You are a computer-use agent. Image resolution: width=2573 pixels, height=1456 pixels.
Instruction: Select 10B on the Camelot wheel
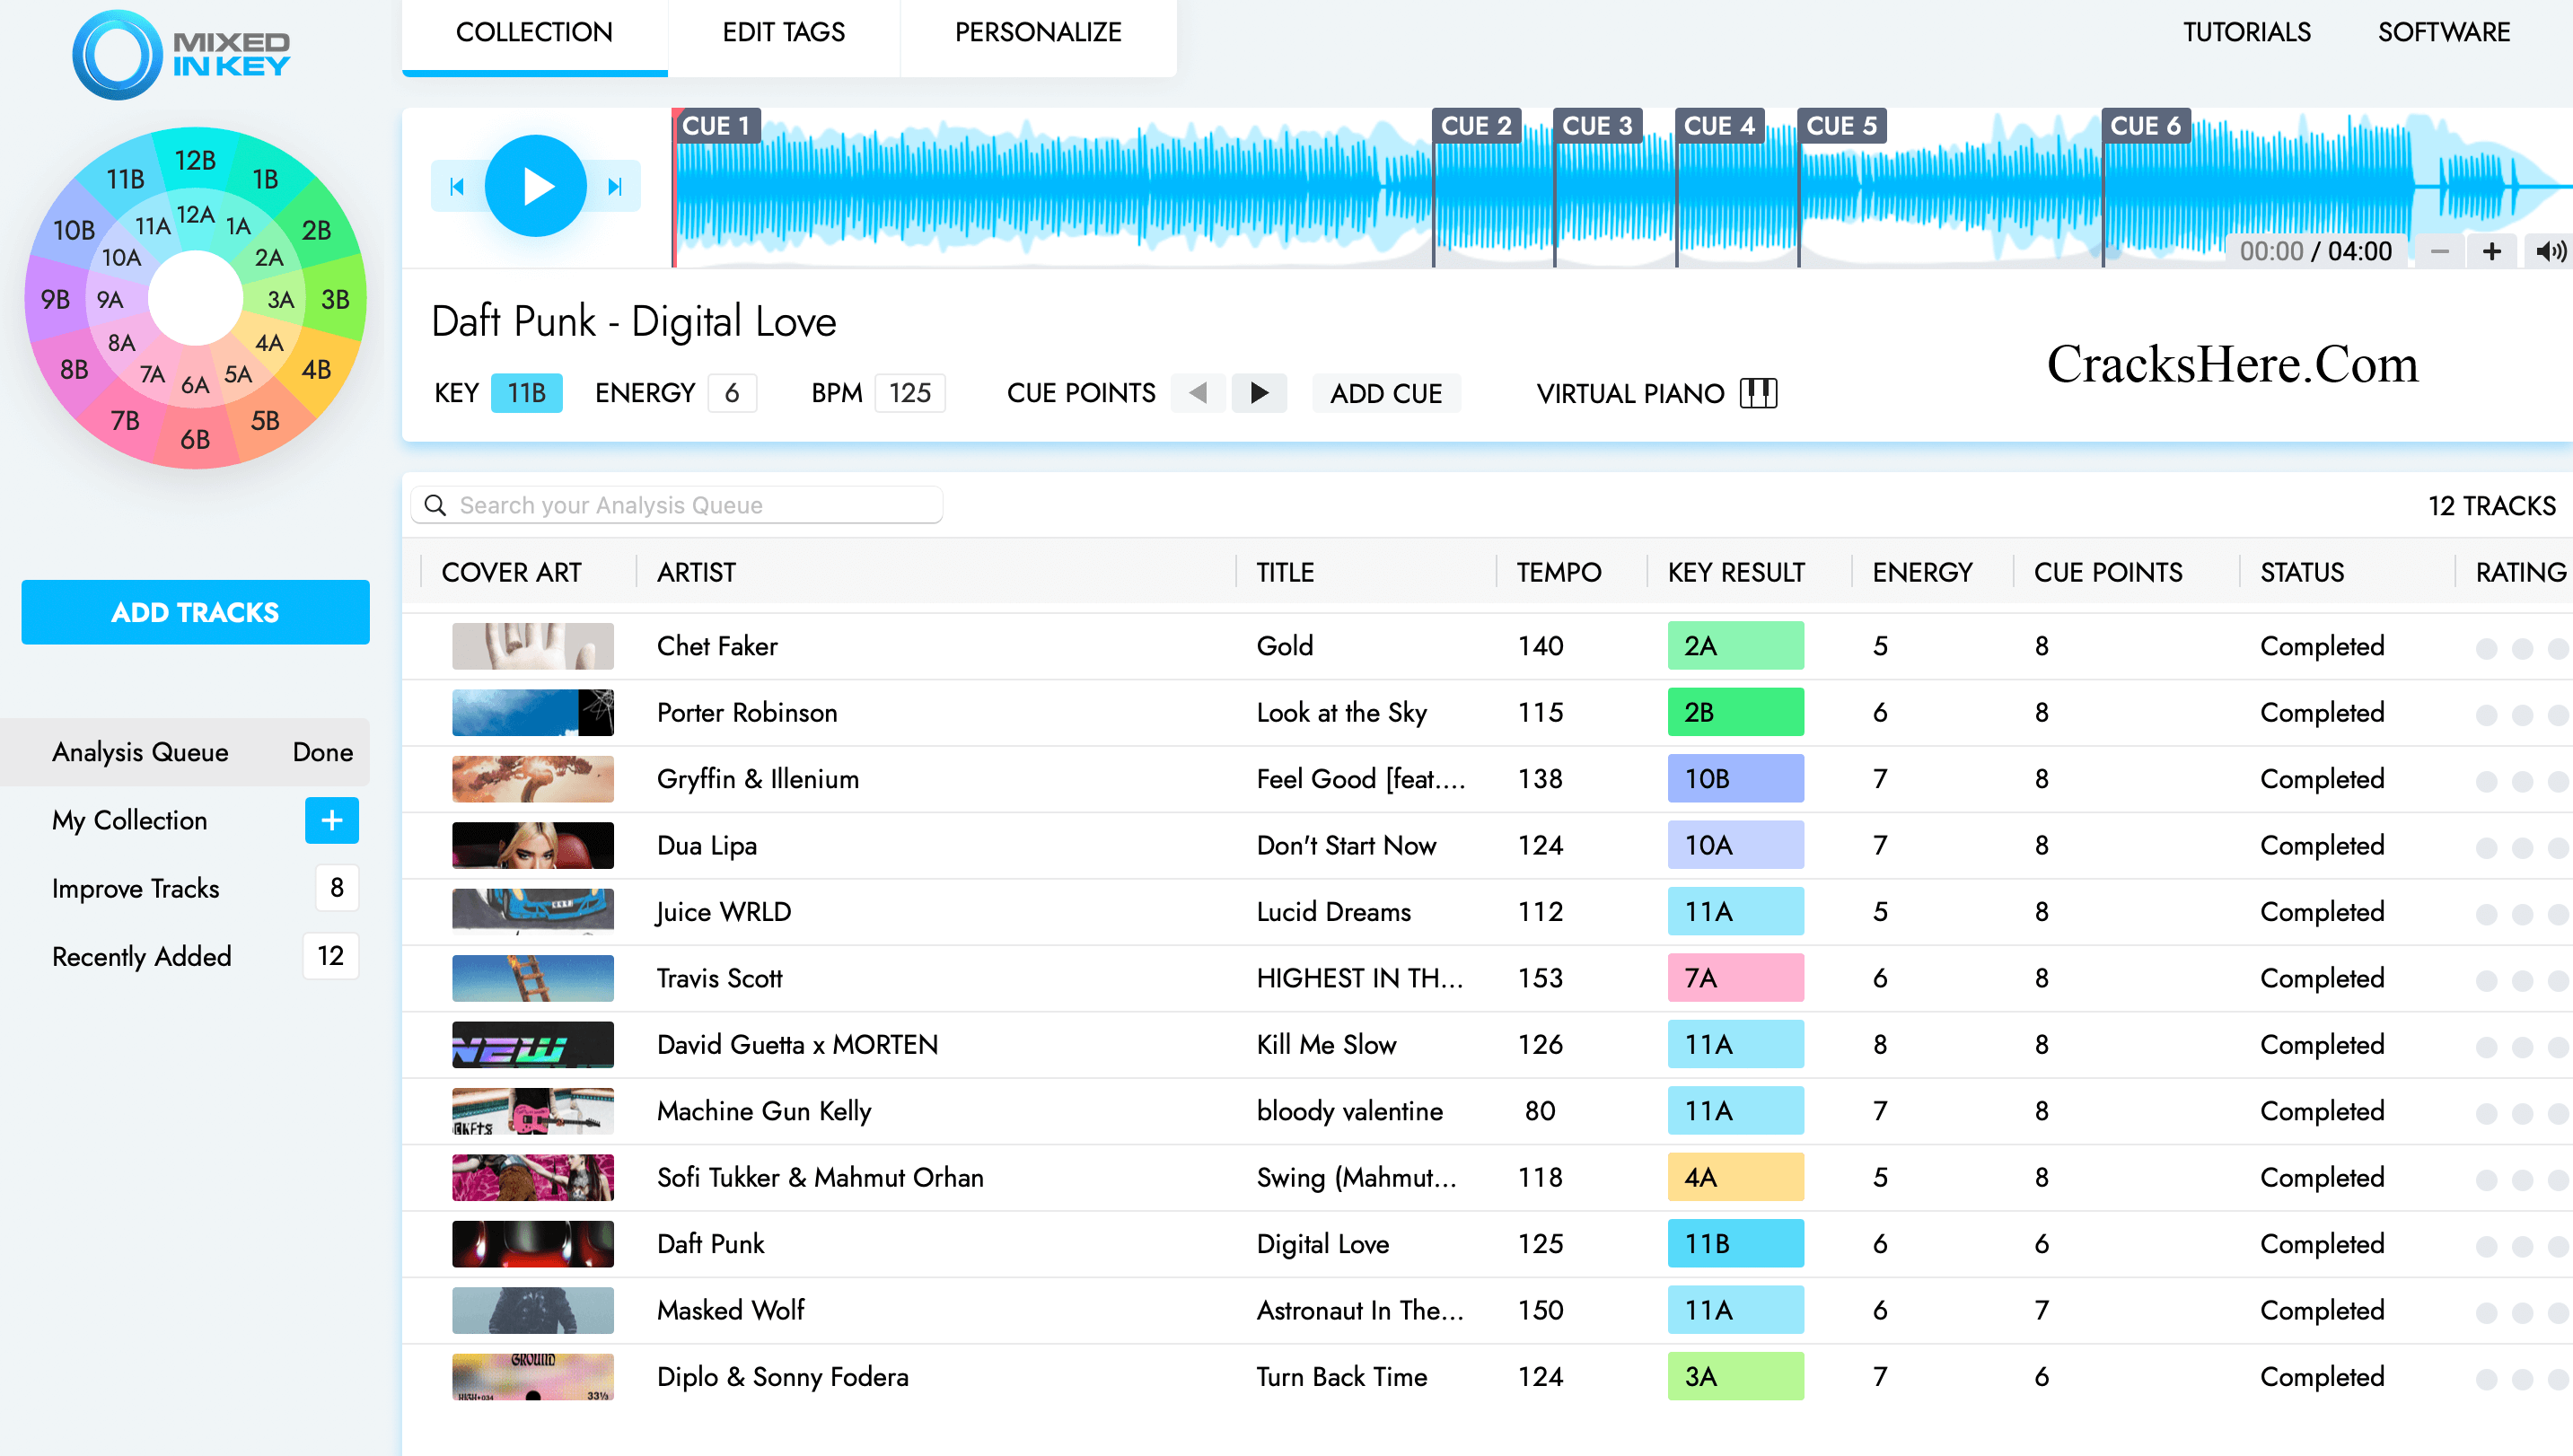click(x=74, y=230)
